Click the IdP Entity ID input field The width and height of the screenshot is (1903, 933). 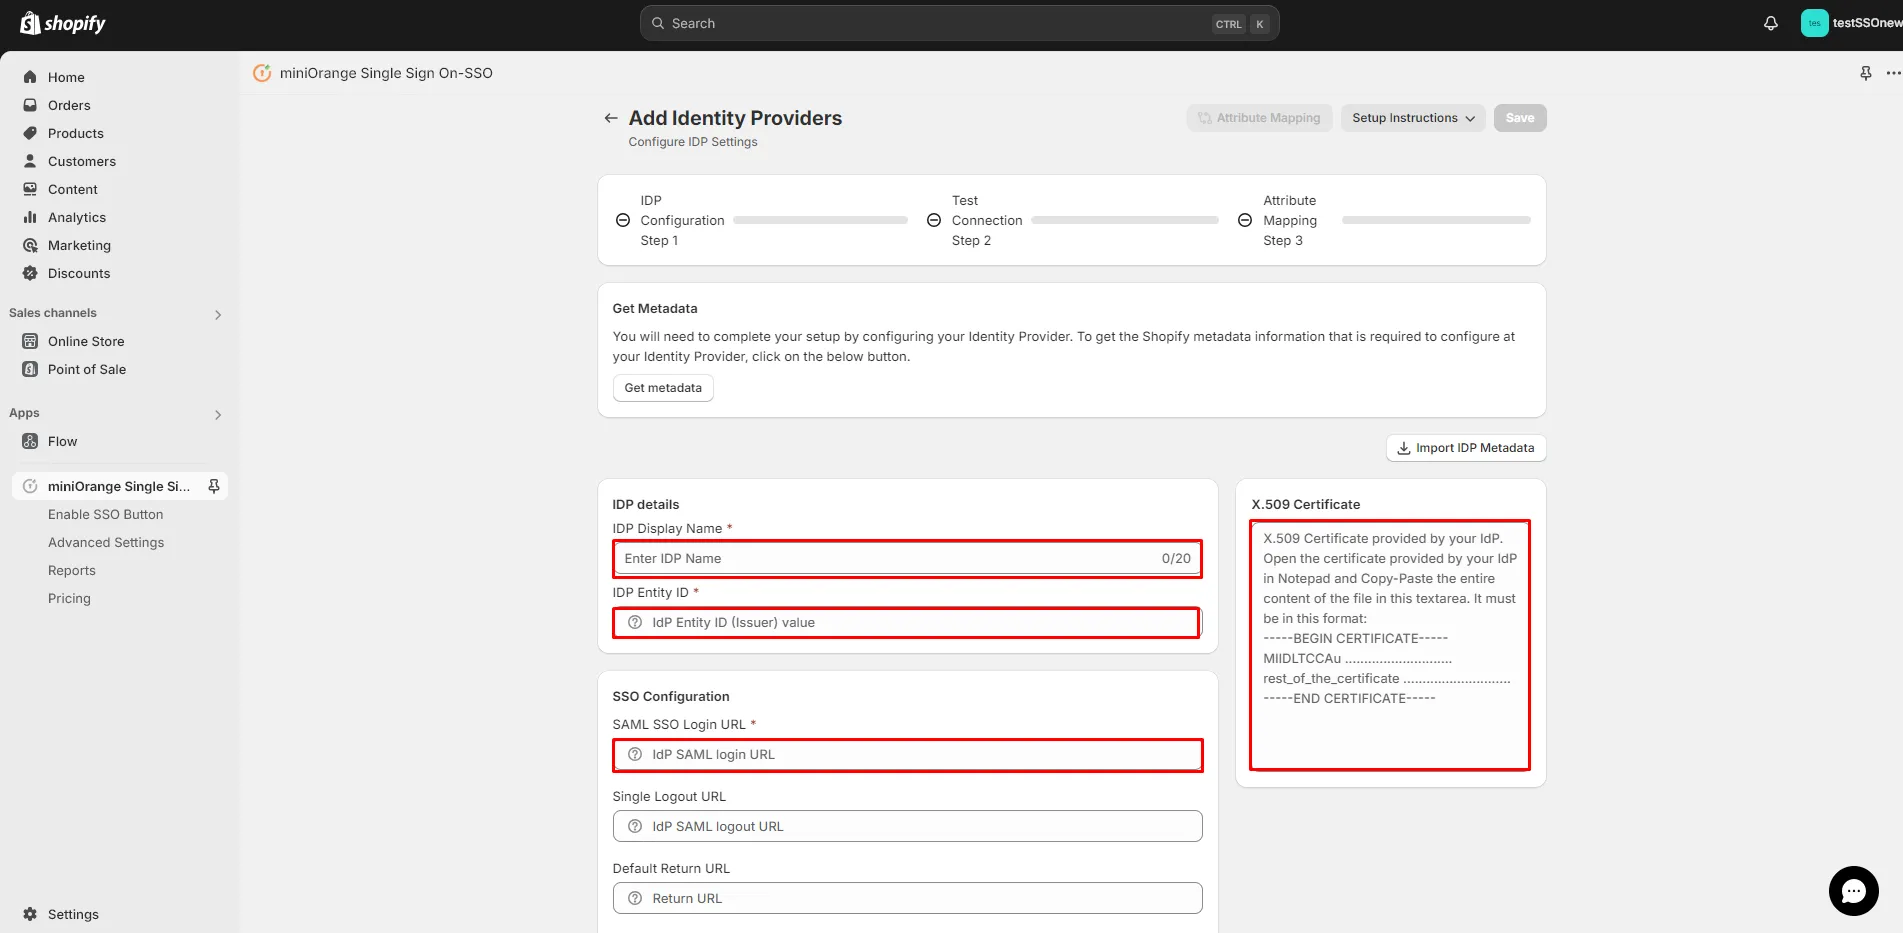point(907,622)
